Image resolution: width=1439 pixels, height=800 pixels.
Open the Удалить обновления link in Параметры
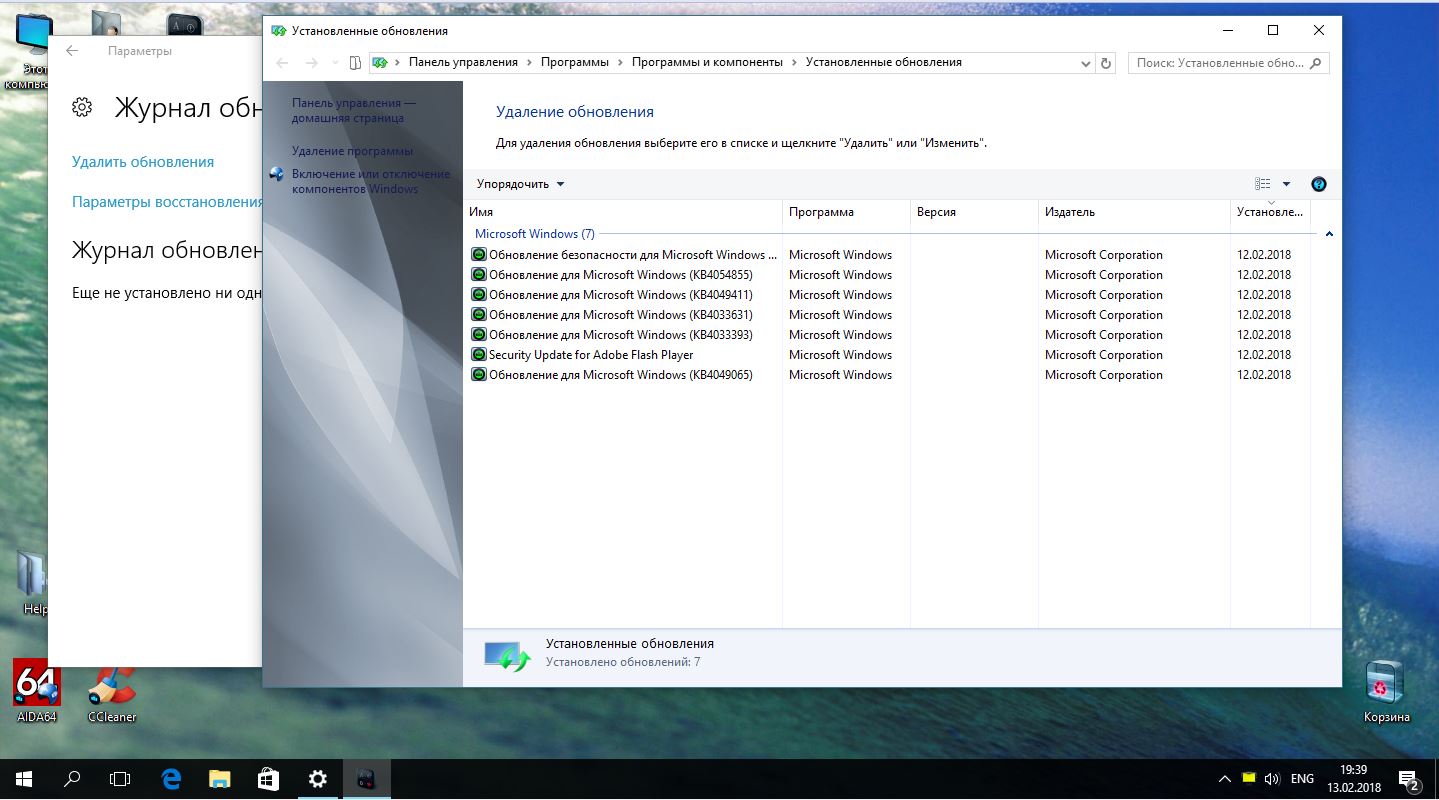pyautogui.click(x=143, y=162)
